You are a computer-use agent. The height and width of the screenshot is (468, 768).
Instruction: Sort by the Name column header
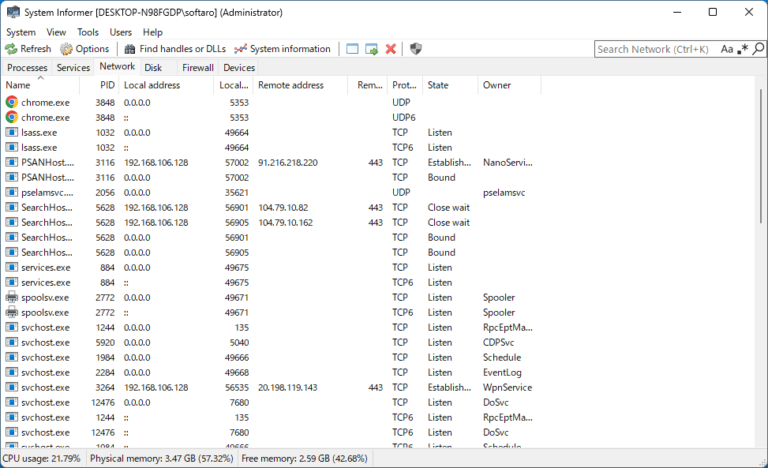pos(41,85)
